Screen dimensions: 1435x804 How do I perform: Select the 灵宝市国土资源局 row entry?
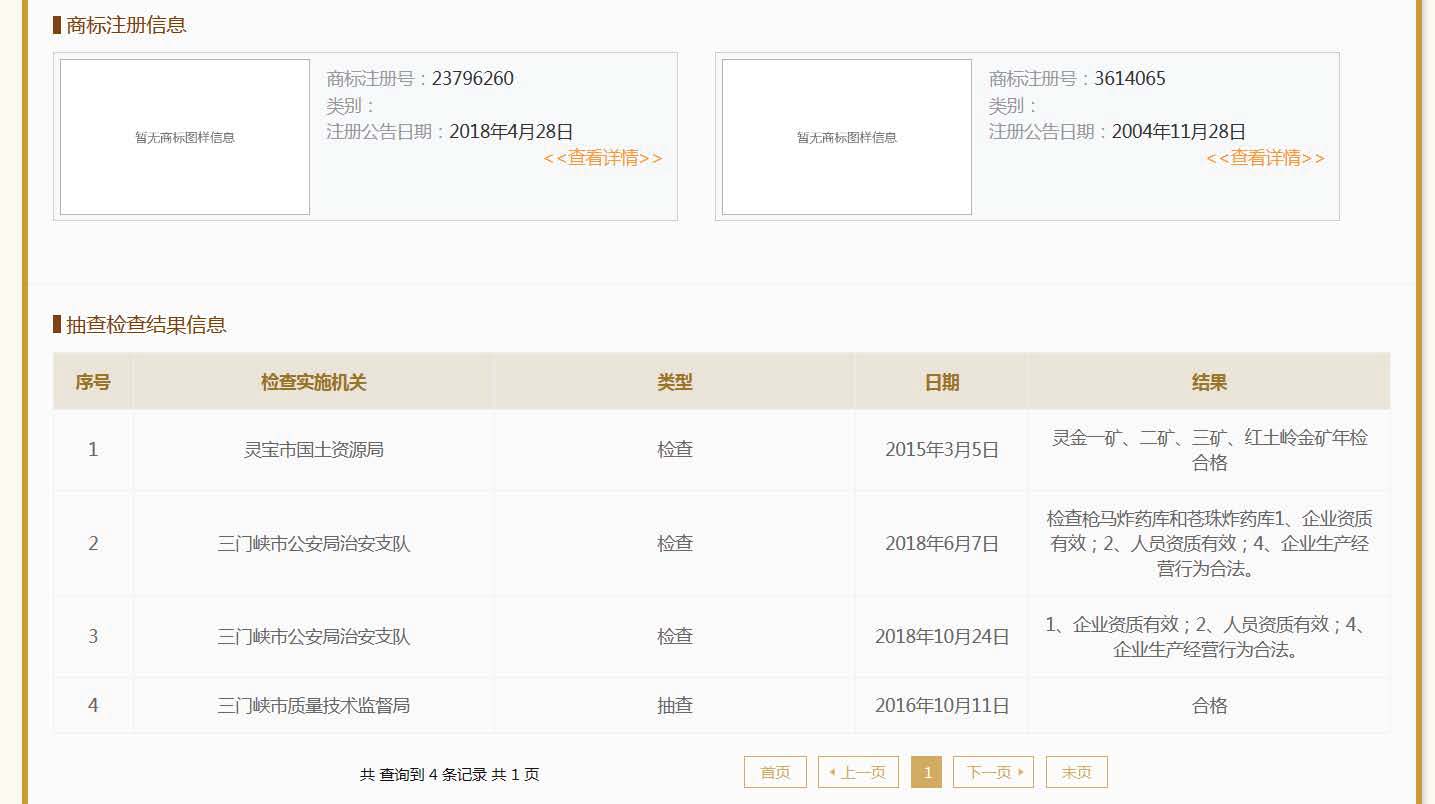pyautogui.click(x=314, y=450)
